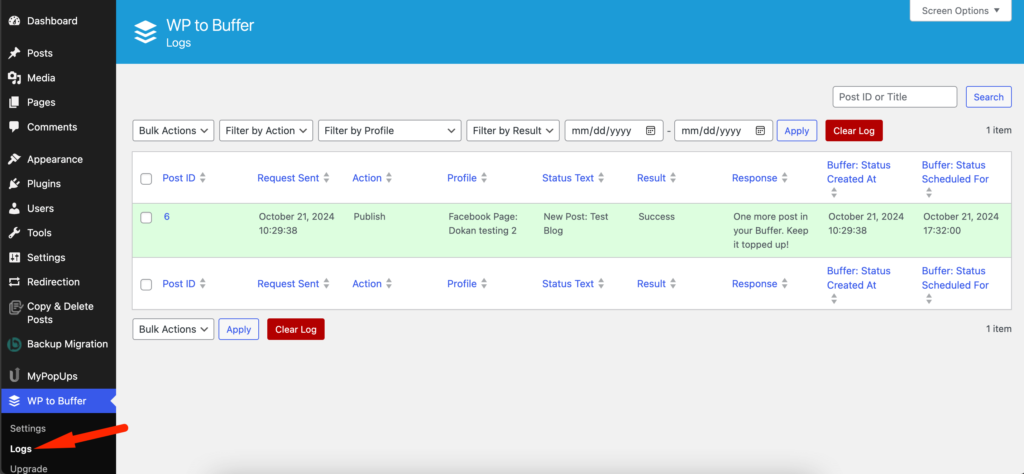Click sort arrows next to top Response header
The height and width of the screenshot is (474, 1024).
784,178
